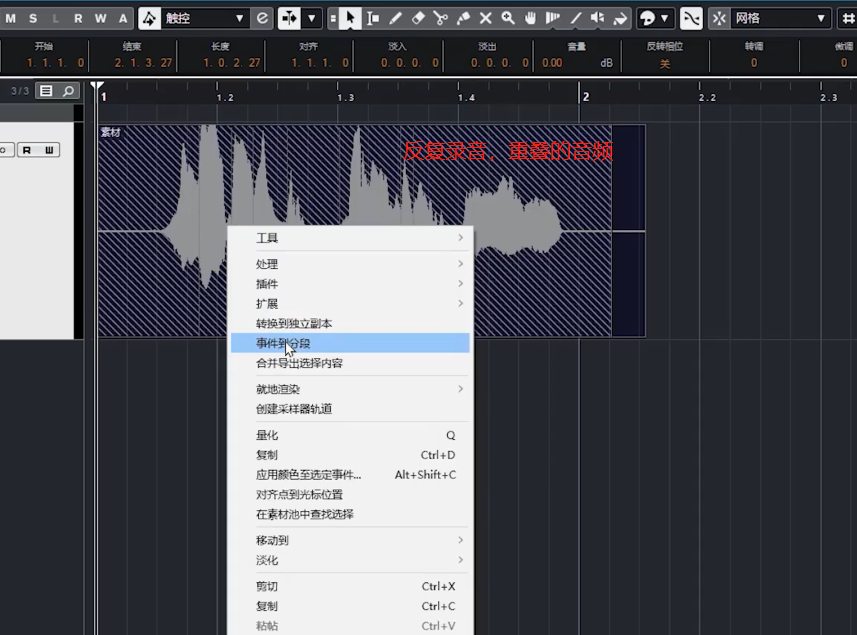This screenshot has width=857, height=635.
Task: Expand the 工具 submenu
Action: pos(350,238)
